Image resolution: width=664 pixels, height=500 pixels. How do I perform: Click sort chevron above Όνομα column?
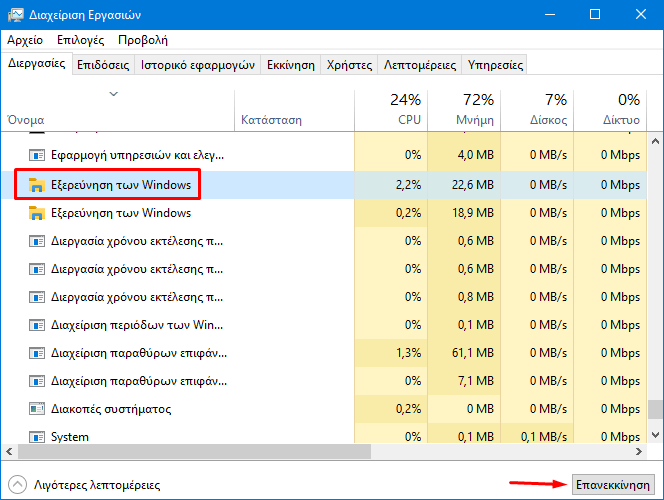113,94
